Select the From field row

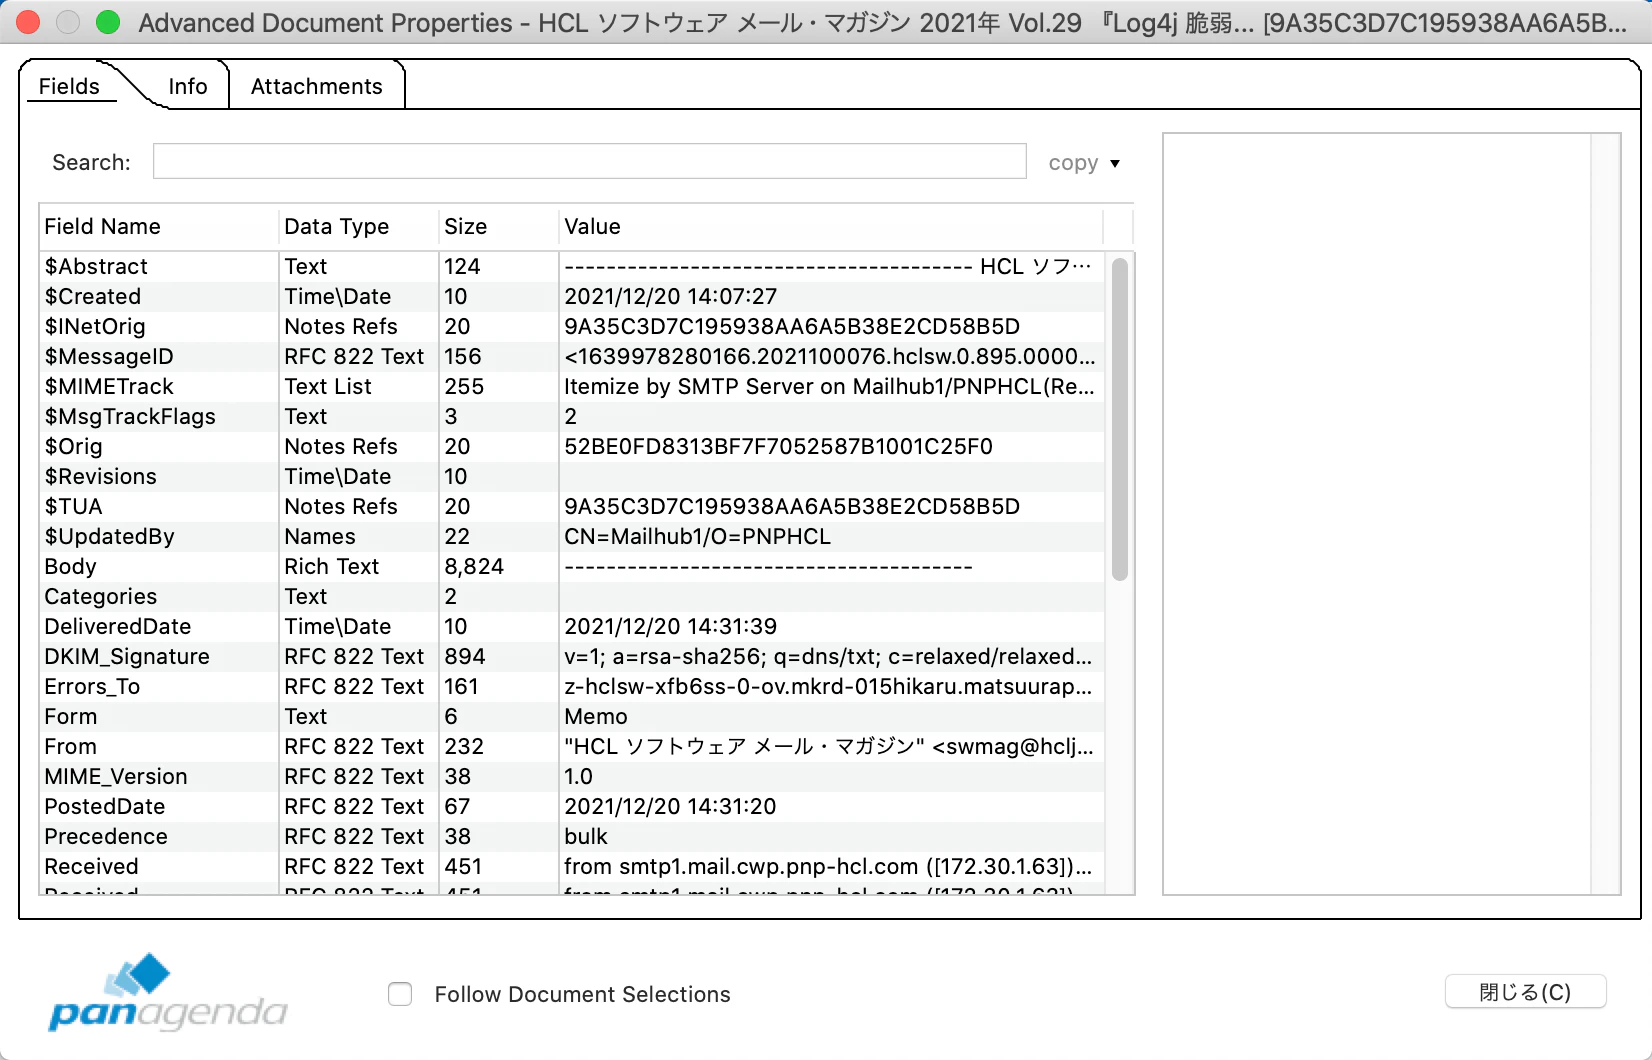point(572,747)
